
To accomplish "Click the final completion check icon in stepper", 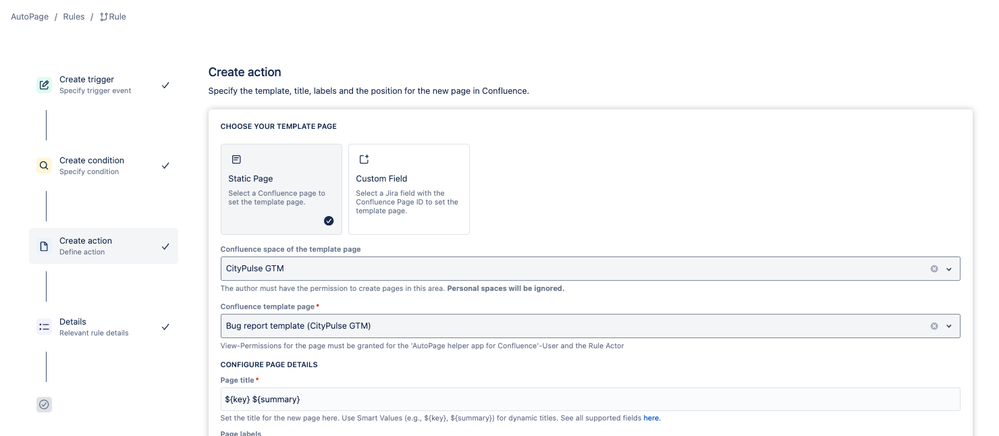I will pos(44,404).
